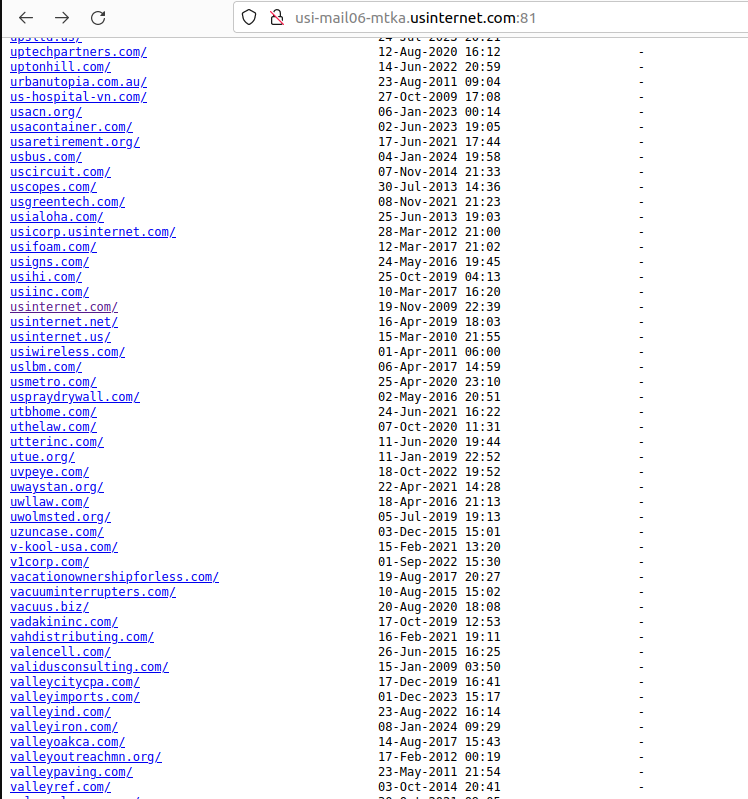Open valleycitycpa.com/ directory
The image size is (748, 799).
(x=75, y=682)
